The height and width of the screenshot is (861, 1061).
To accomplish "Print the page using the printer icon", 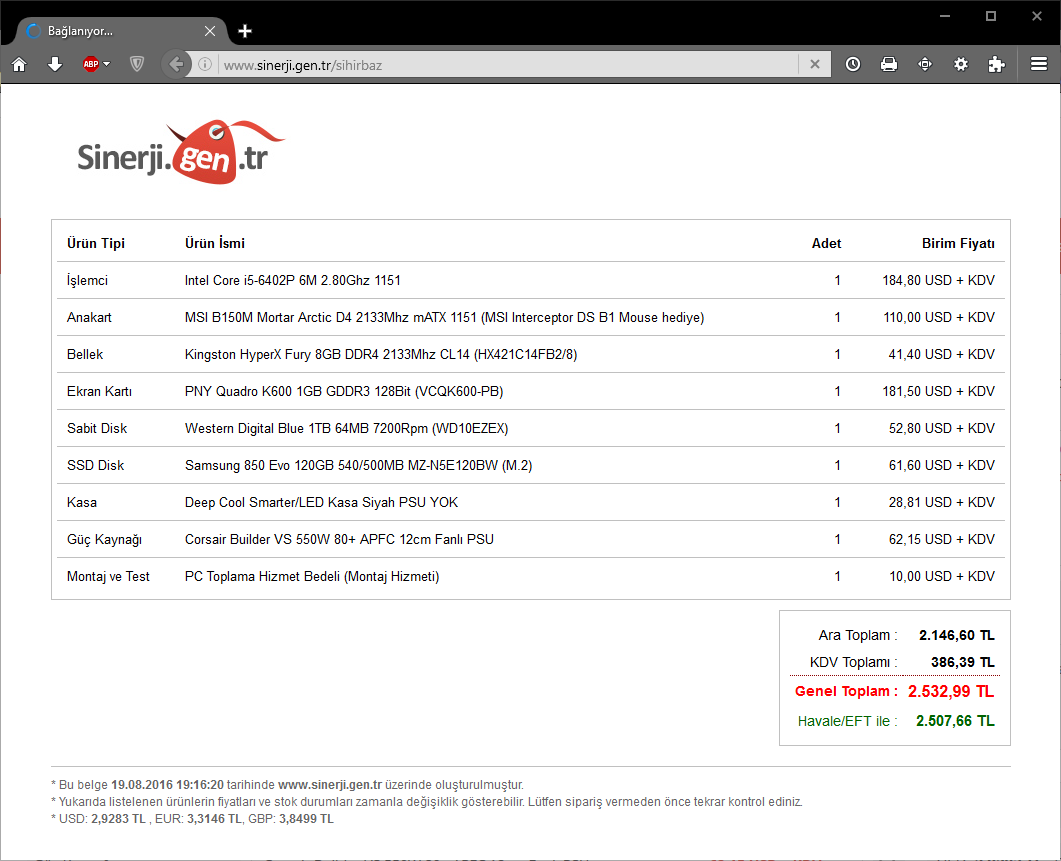I will coord(888,64).
